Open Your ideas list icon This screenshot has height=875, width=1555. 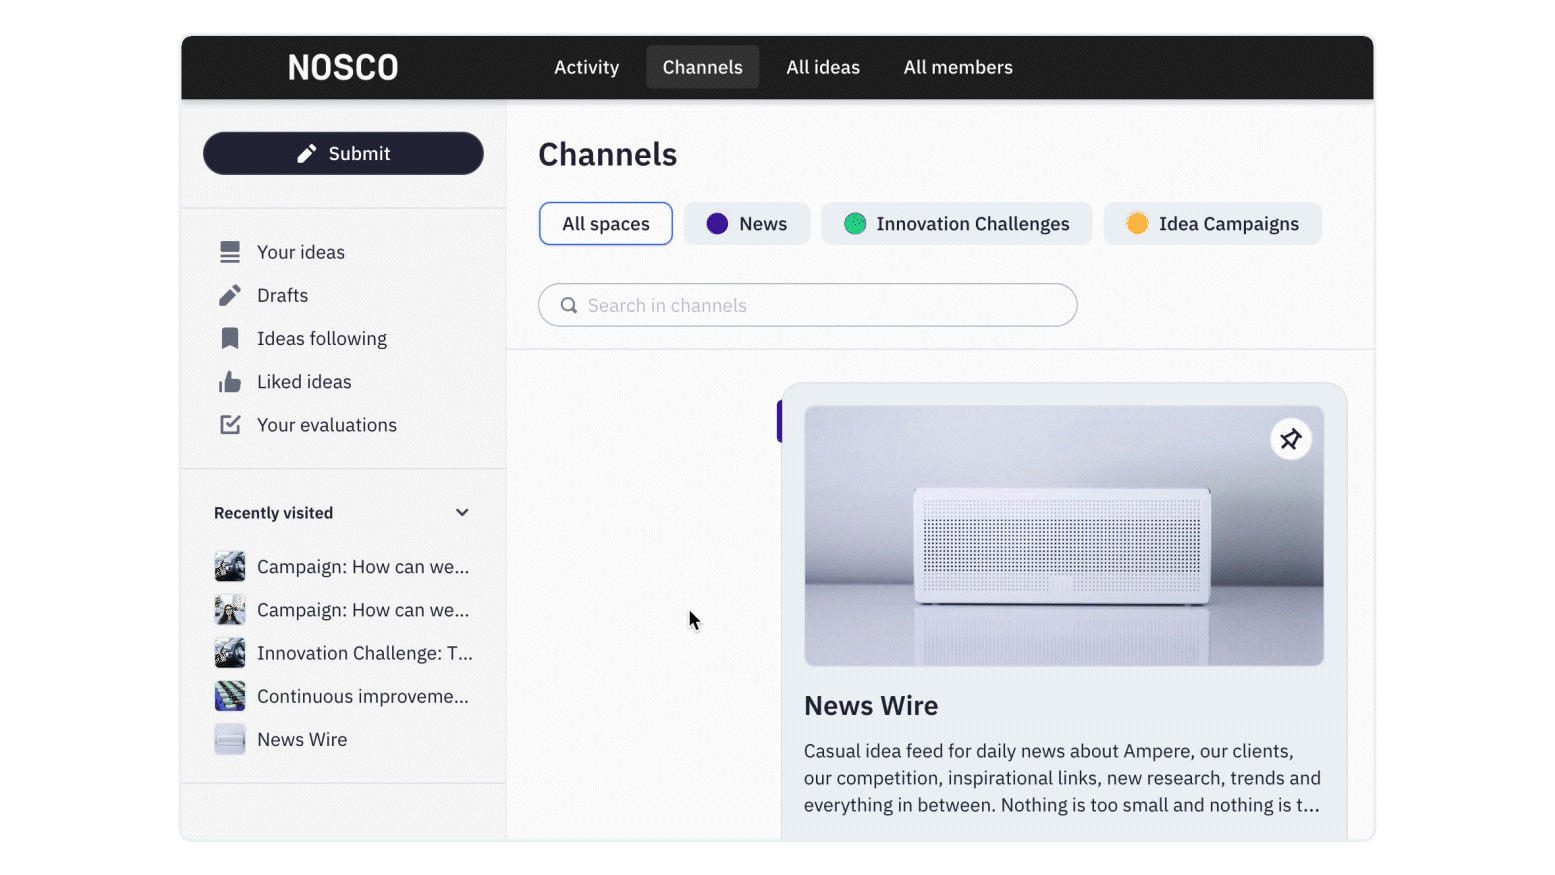coord(230,252)
